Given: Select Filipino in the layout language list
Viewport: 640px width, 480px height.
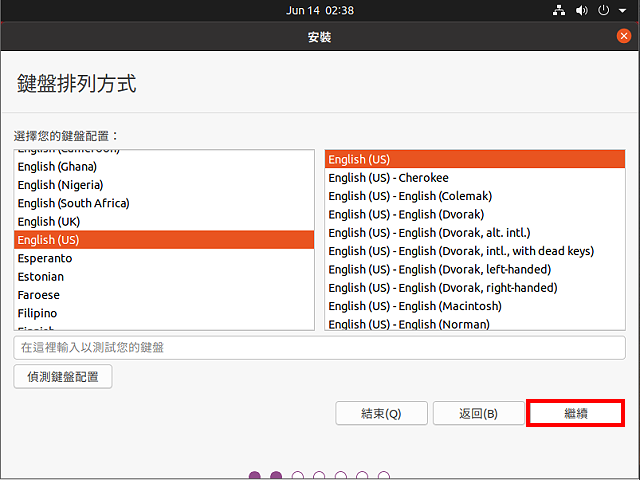Looking at the screenshot, I should tap(38, 313).
